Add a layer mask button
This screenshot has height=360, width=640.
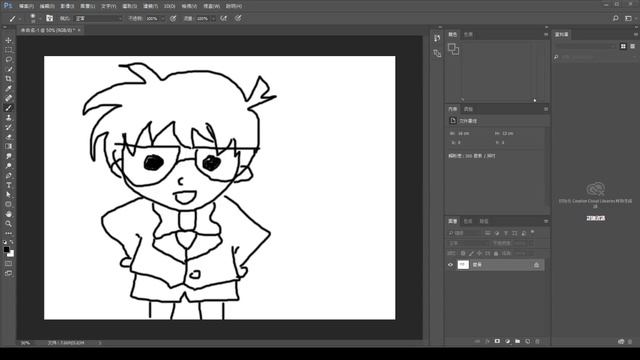pos(497,341)
